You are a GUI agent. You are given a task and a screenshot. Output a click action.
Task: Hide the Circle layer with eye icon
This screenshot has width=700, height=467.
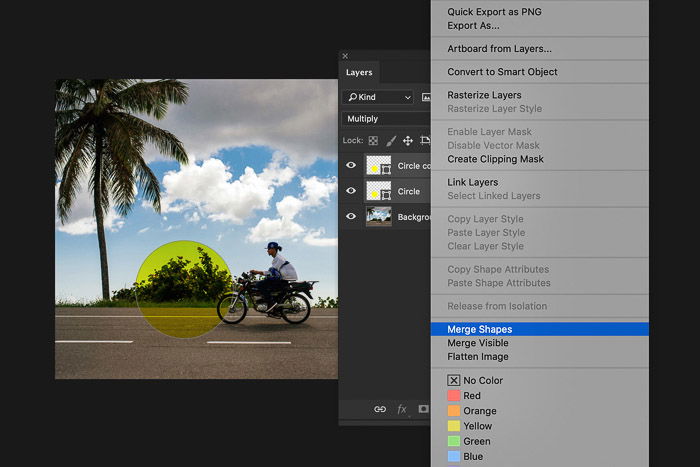tap(351, 191)
